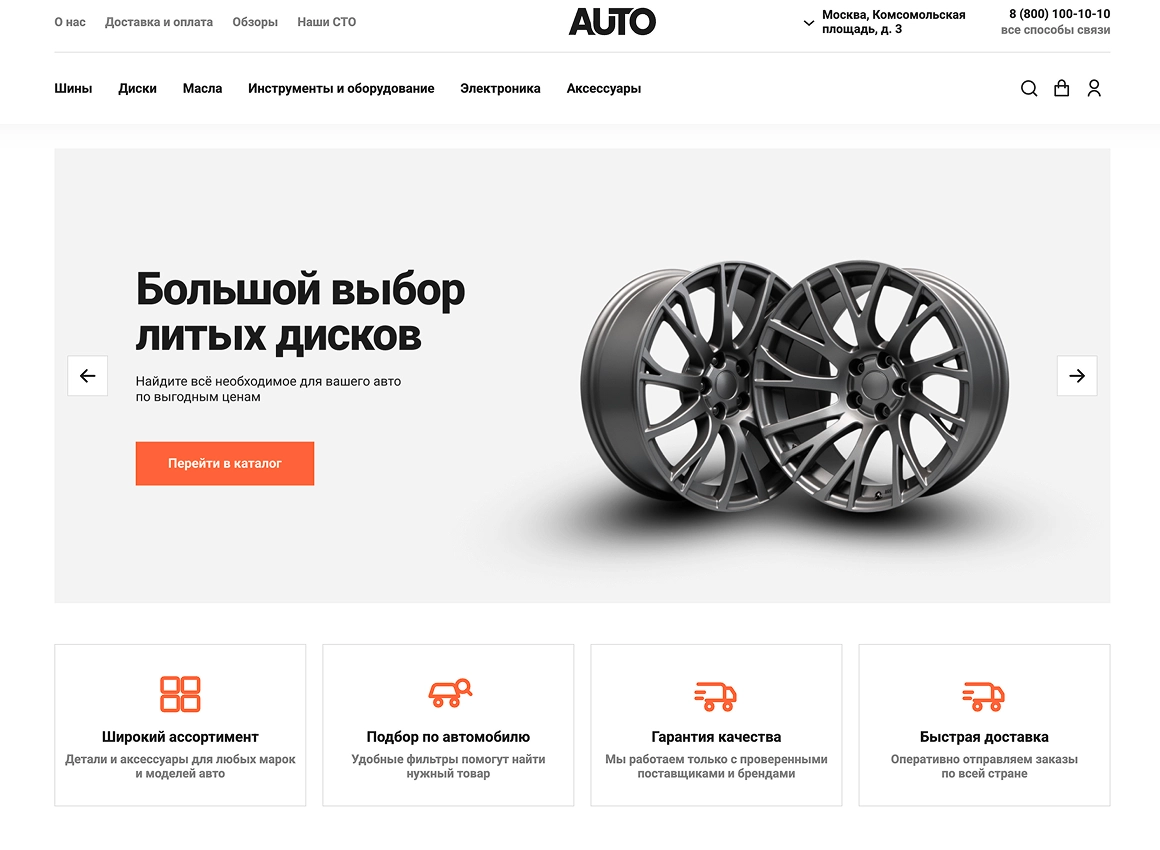Click the car search icon for Подбор по автомобилю
This screenshot has height=850, width=1160.
click(x=450, y=693)
